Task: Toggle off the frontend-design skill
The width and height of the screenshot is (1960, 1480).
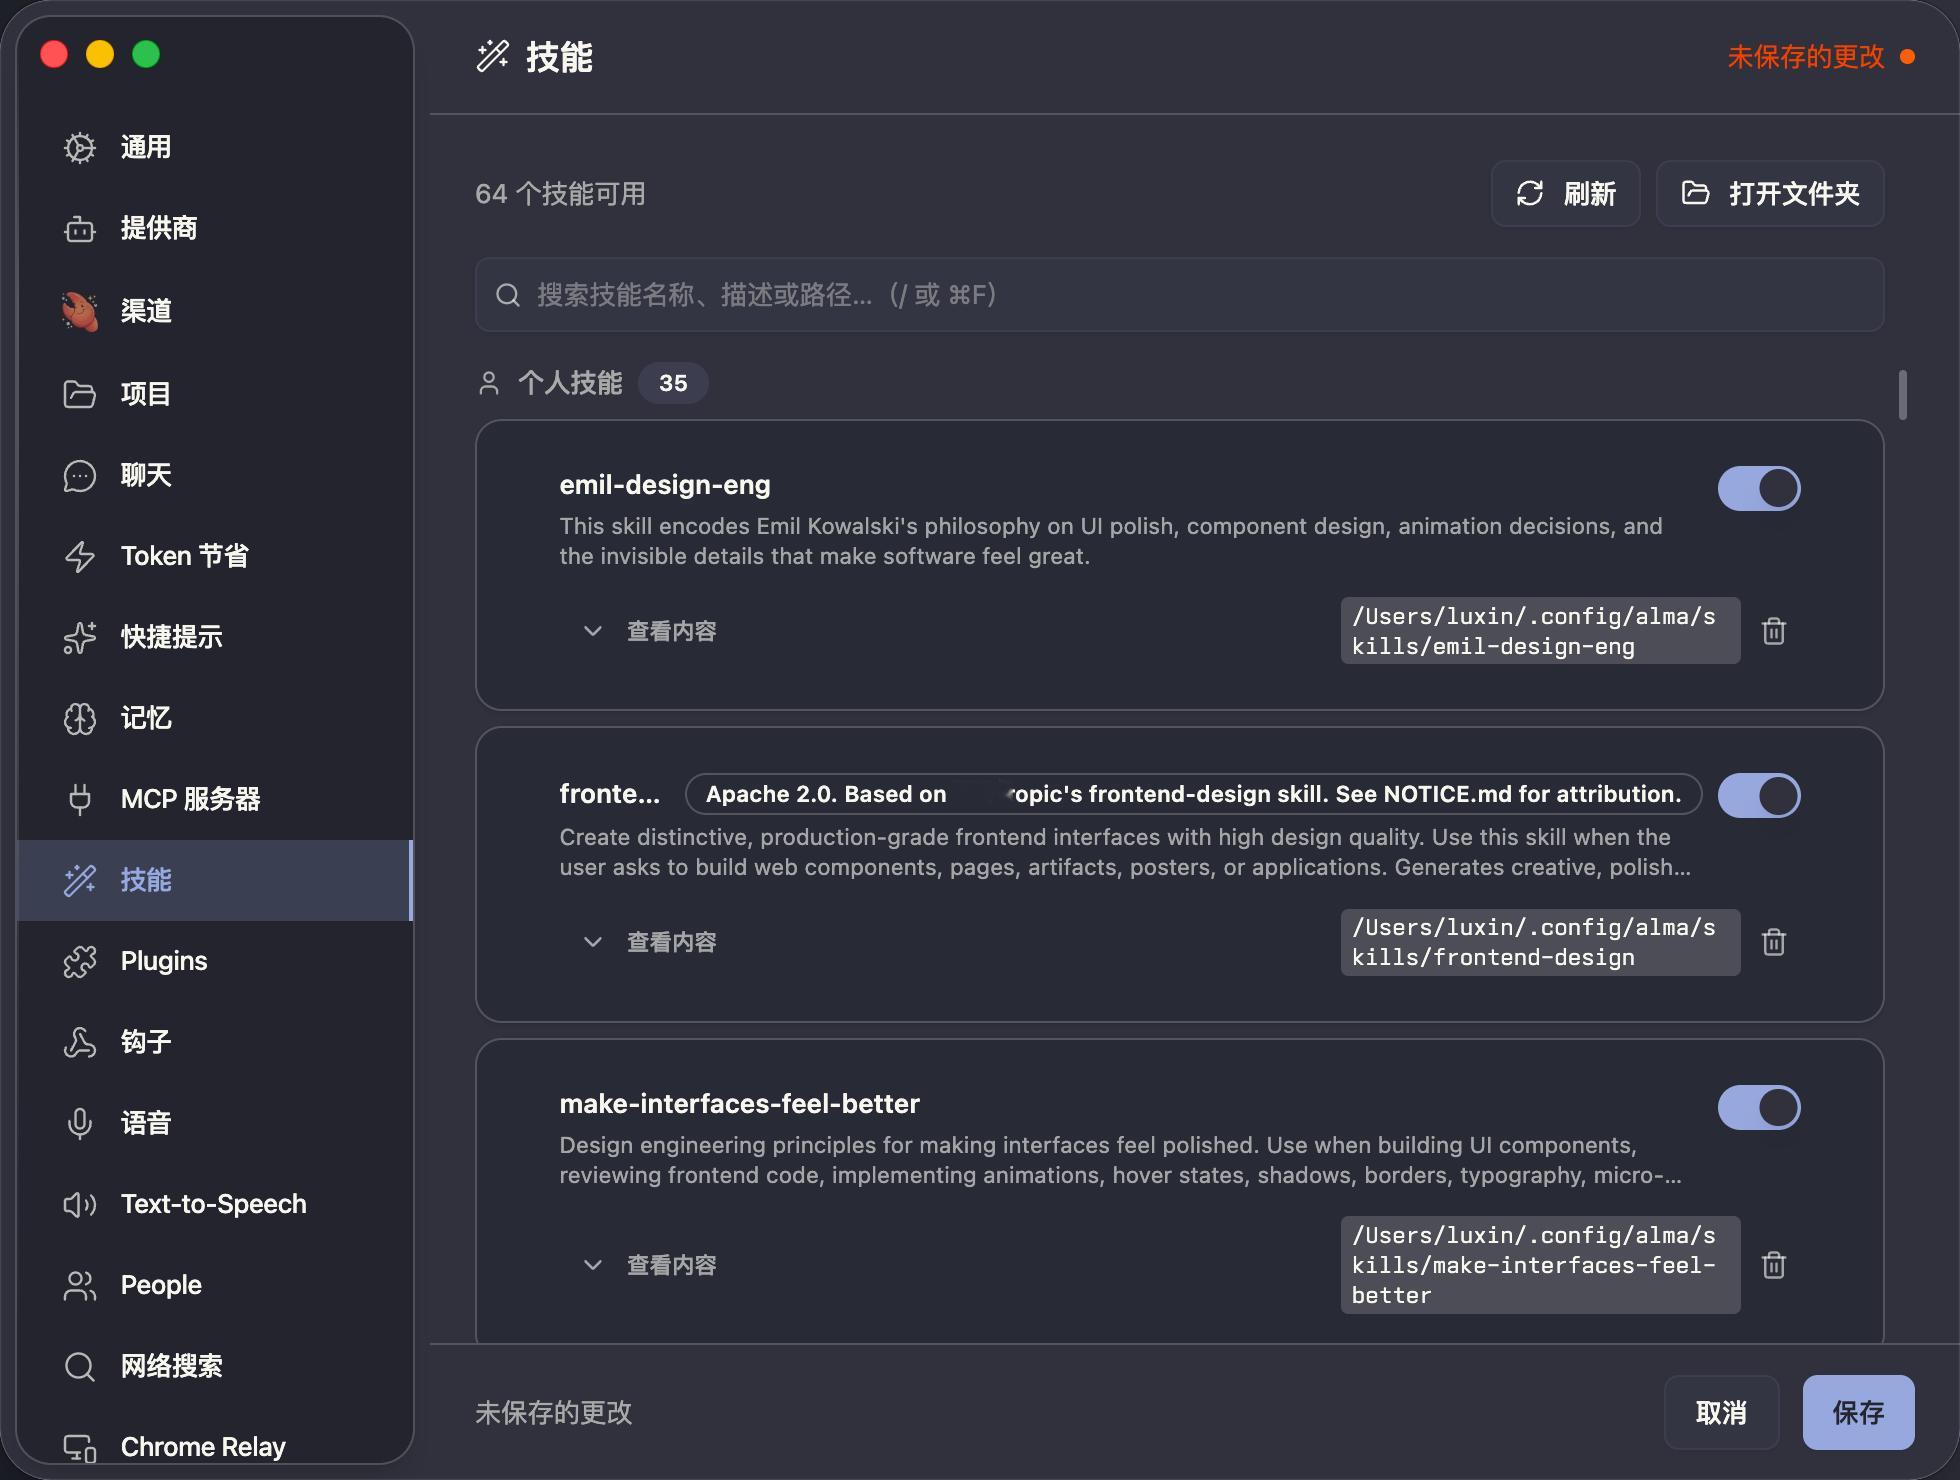Action: click(1759, 796)
